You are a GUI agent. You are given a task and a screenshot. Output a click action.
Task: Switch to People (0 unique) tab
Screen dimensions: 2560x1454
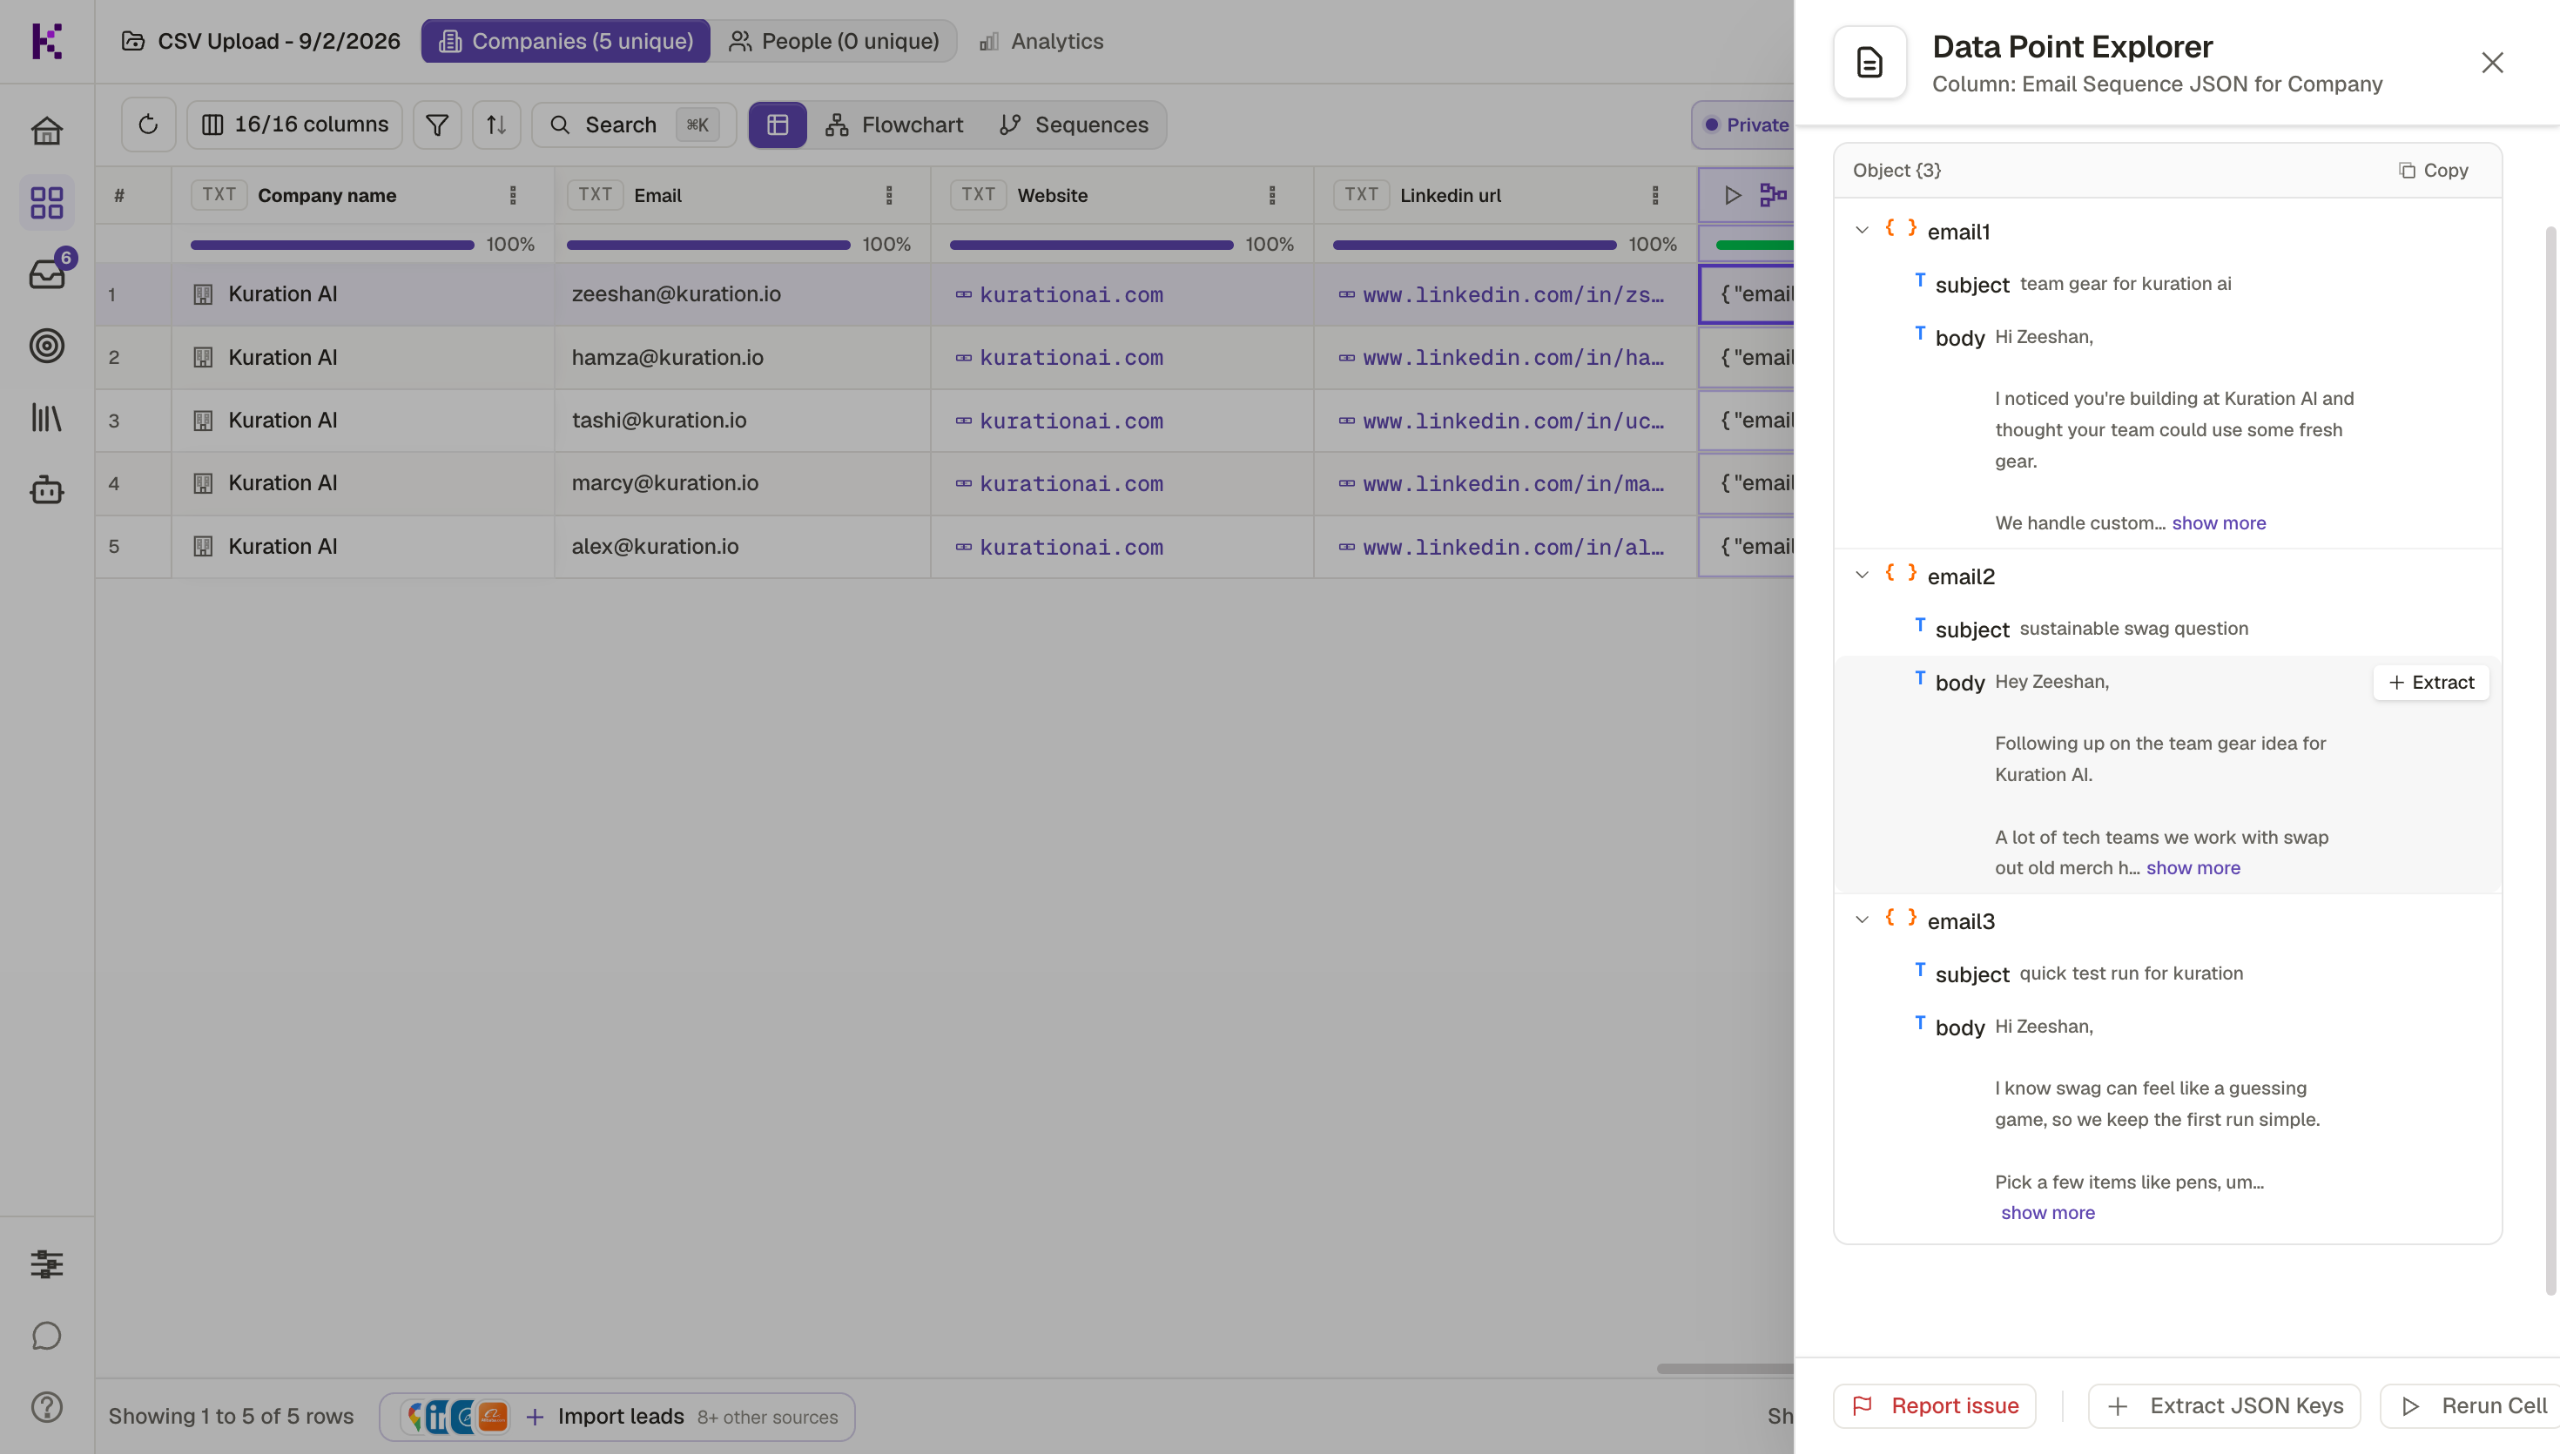pos(834,41)
